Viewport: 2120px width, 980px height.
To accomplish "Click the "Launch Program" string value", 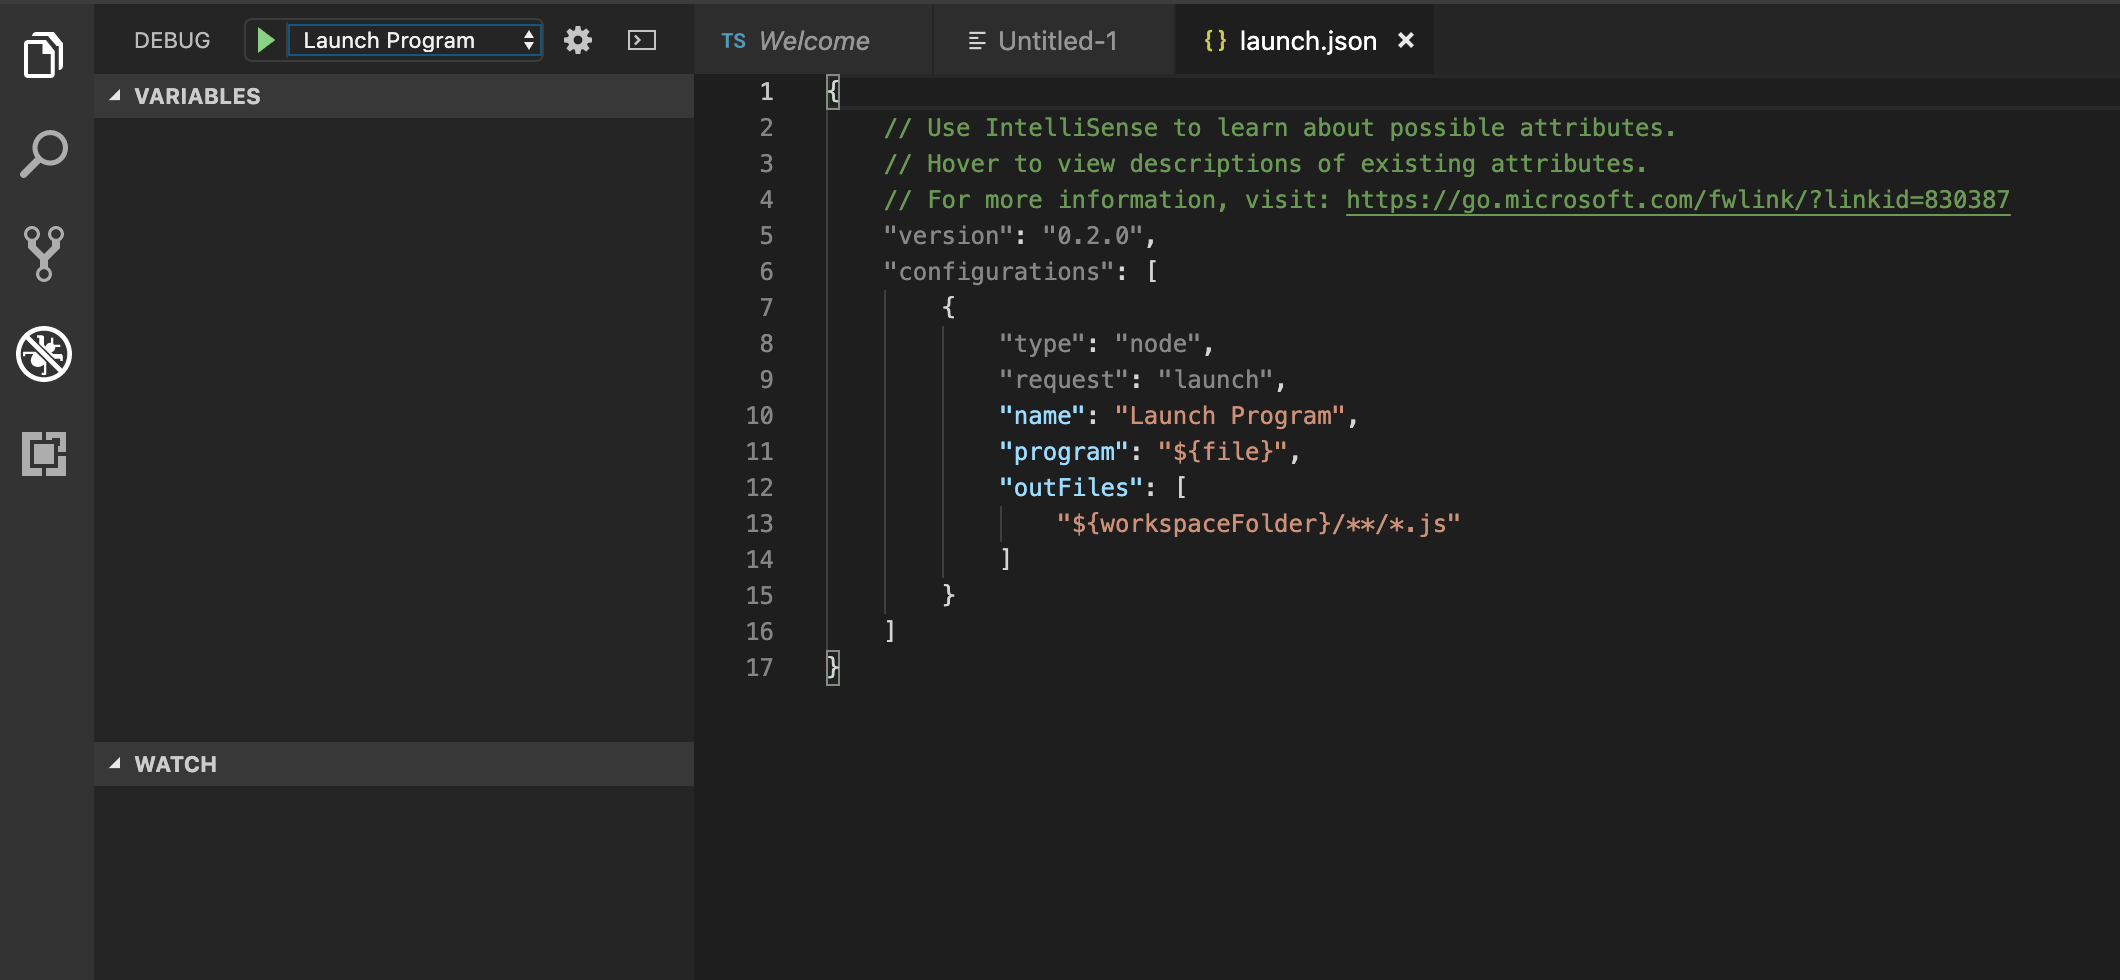I will click(x=1230, y=416).
